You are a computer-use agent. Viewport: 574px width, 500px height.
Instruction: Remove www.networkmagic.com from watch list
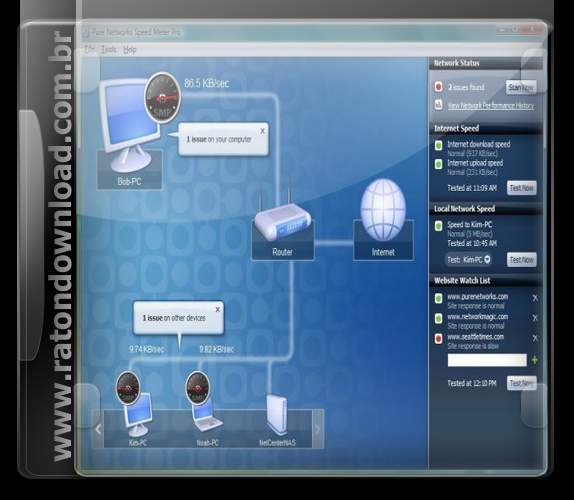click(535, 318)
